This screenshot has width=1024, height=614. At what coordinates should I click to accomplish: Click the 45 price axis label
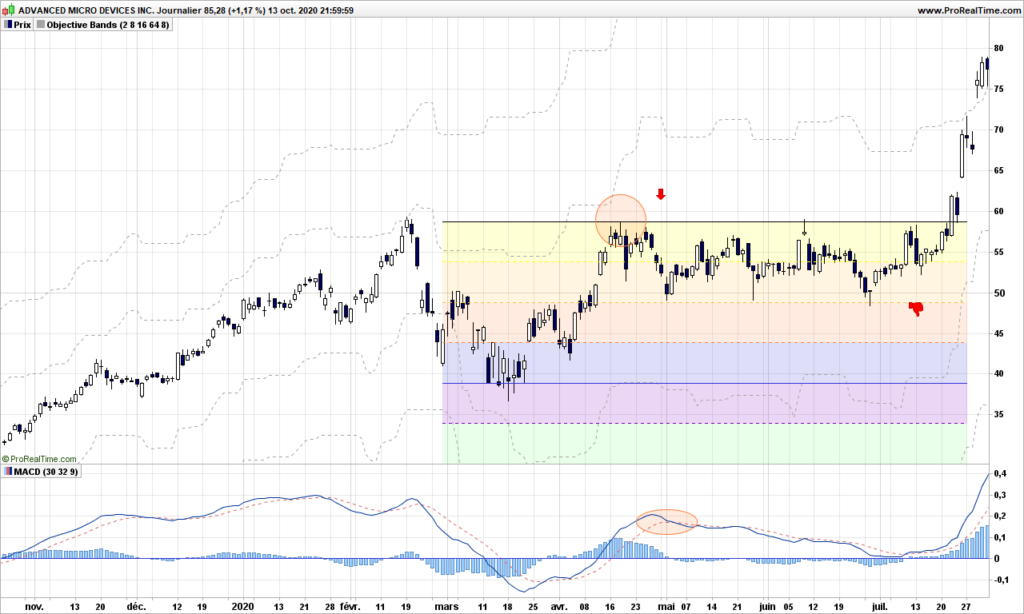[x=999, y=334]
